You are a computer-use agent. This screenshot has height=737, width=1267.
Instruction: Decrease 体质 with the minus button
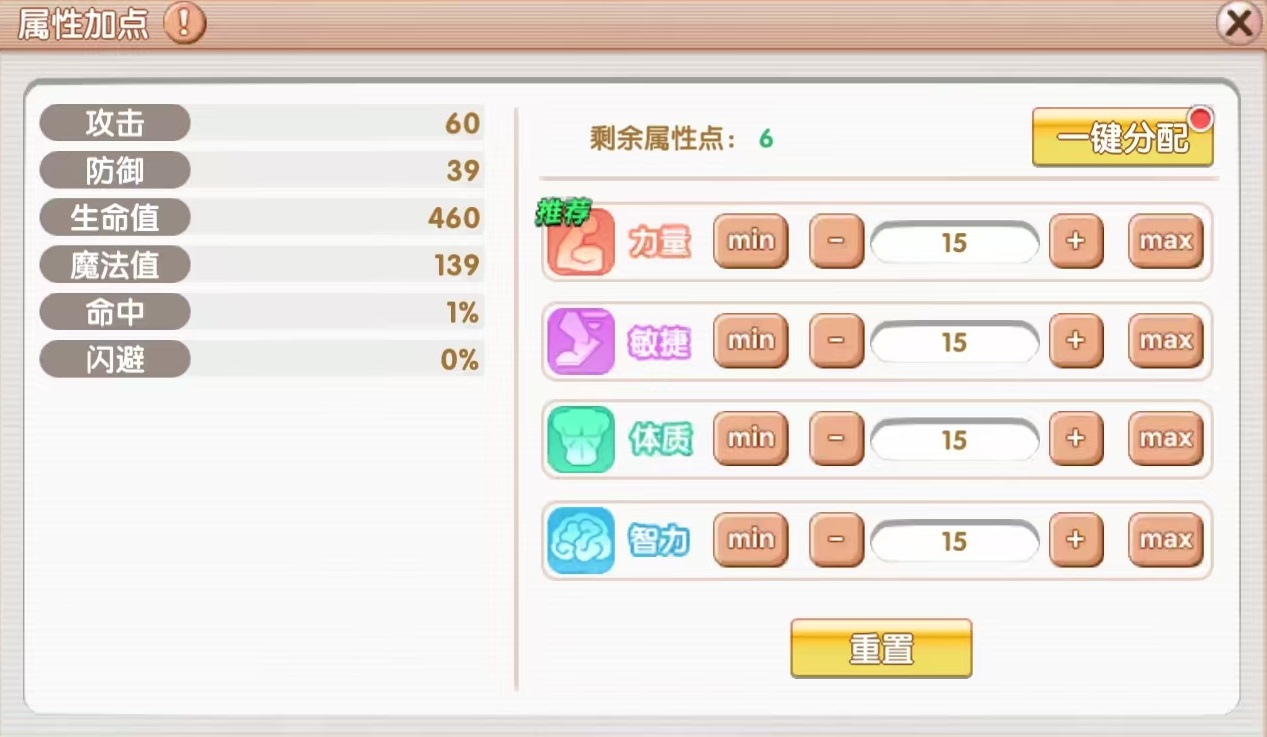(x=836, y=439)
